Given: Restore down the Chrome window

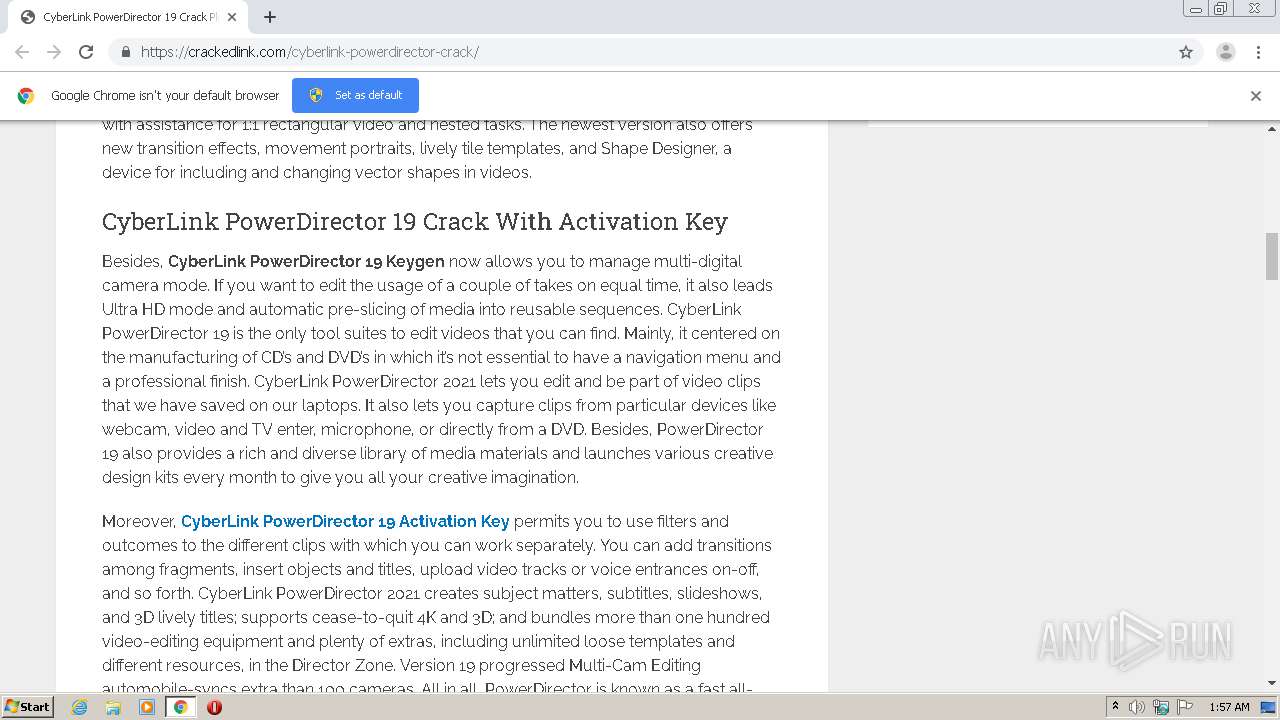Looking at the screenshot, I should point(1220,9).
